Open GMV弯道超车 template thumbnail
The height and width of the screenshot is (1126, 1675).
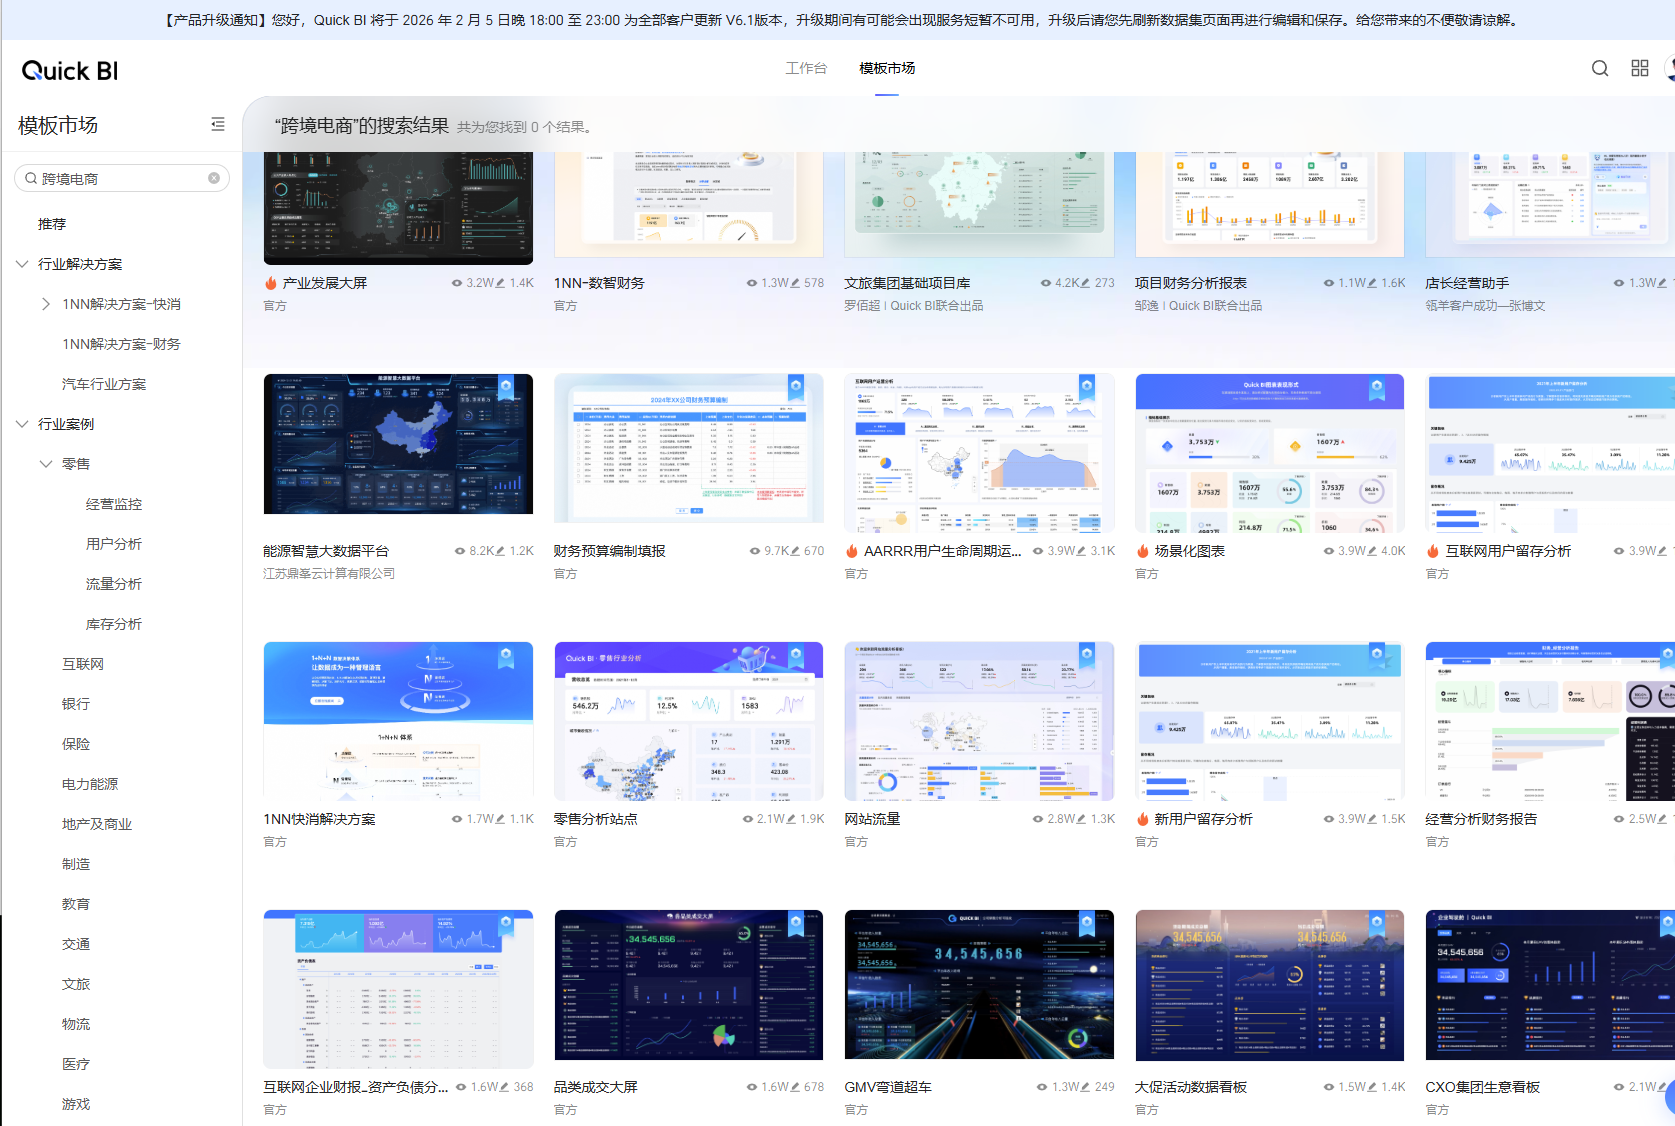coord(979,984)
